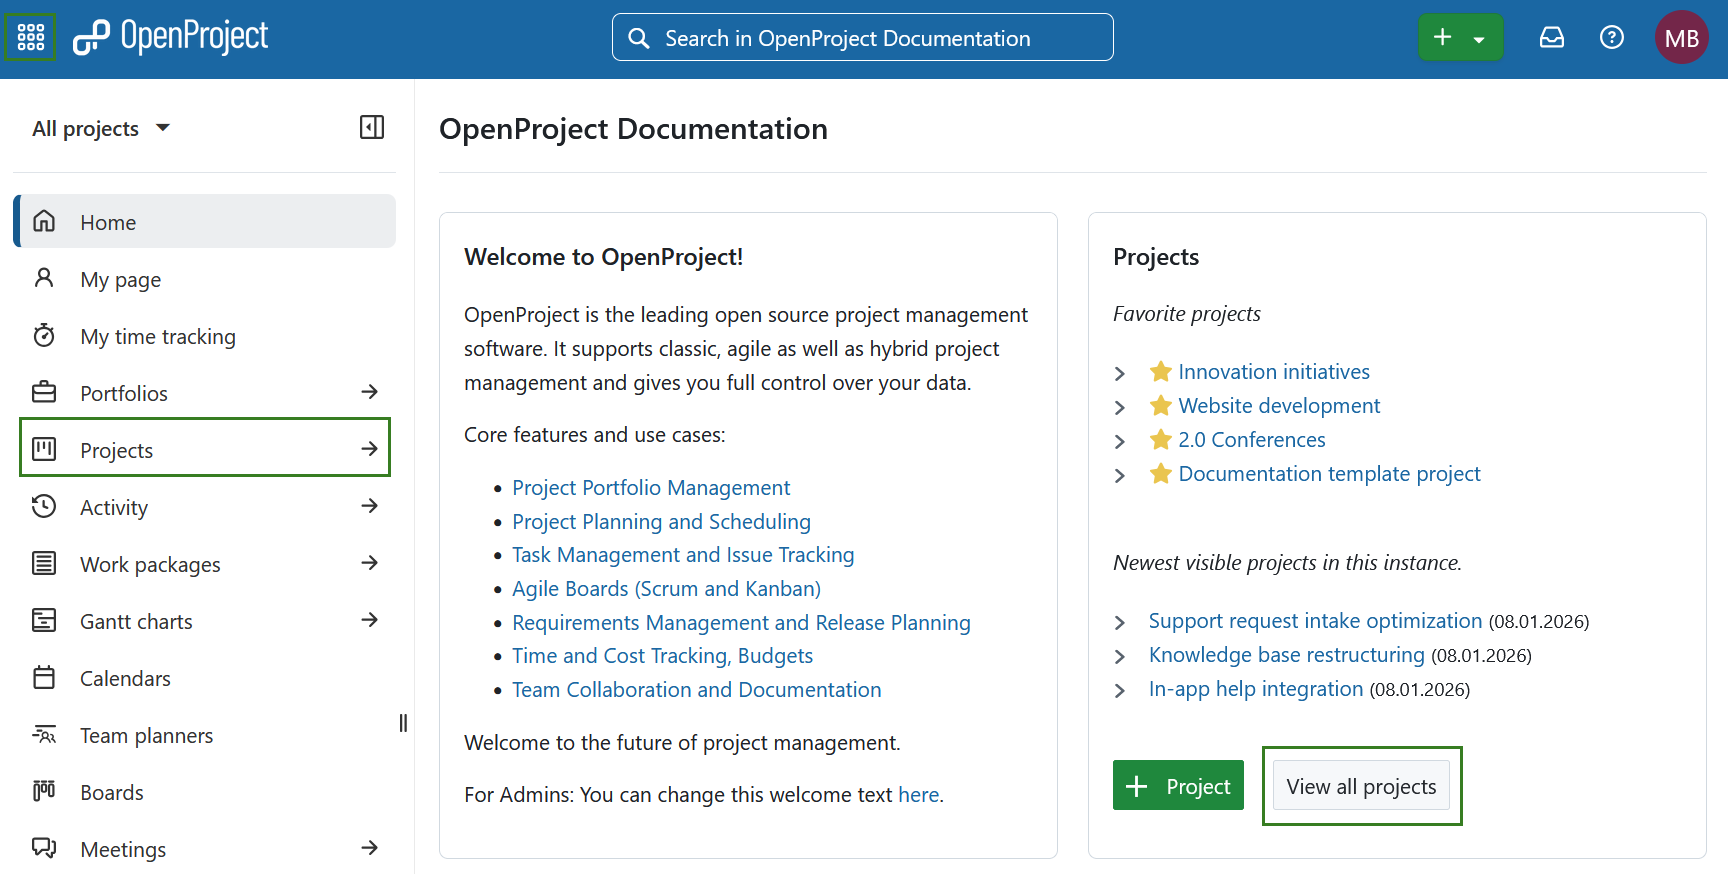This screenshot has width=1728, height=874.
Task: Open Time and Cost Tracking, Budgets link
Action: pos(662,655)
